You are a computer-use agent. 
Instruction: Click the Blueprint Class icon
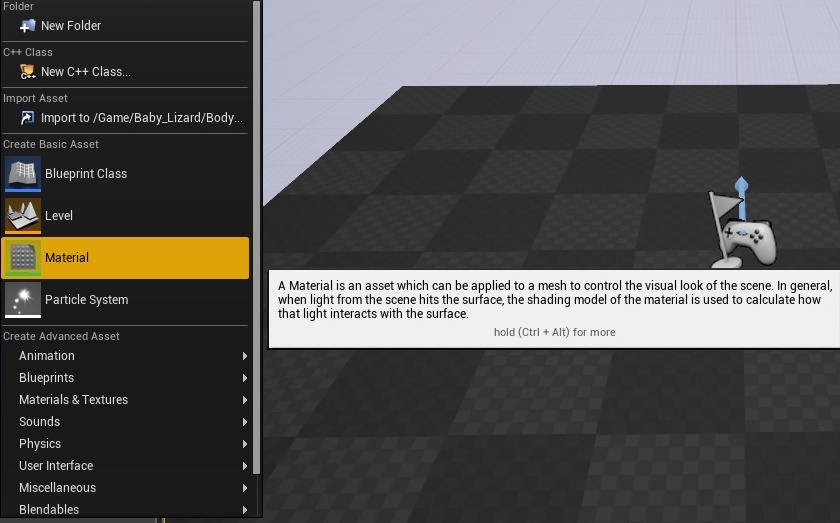point(22,174)
